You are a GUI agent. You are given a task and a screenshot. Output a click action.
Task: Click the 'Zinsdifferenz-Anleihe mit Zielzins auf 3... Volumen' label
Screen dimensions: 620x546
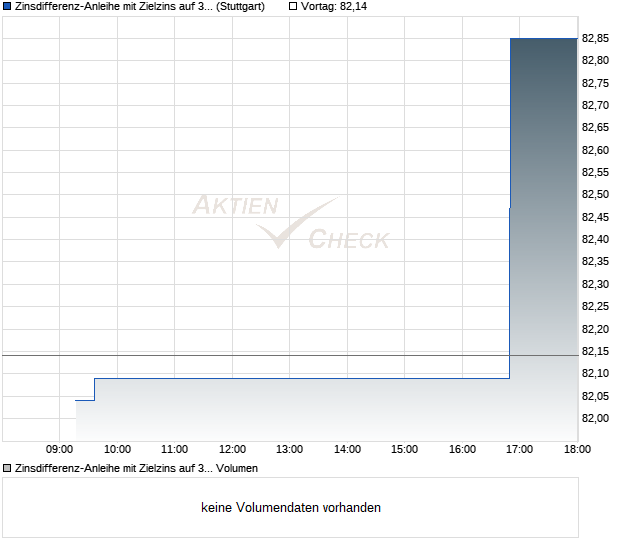point(136,469)
